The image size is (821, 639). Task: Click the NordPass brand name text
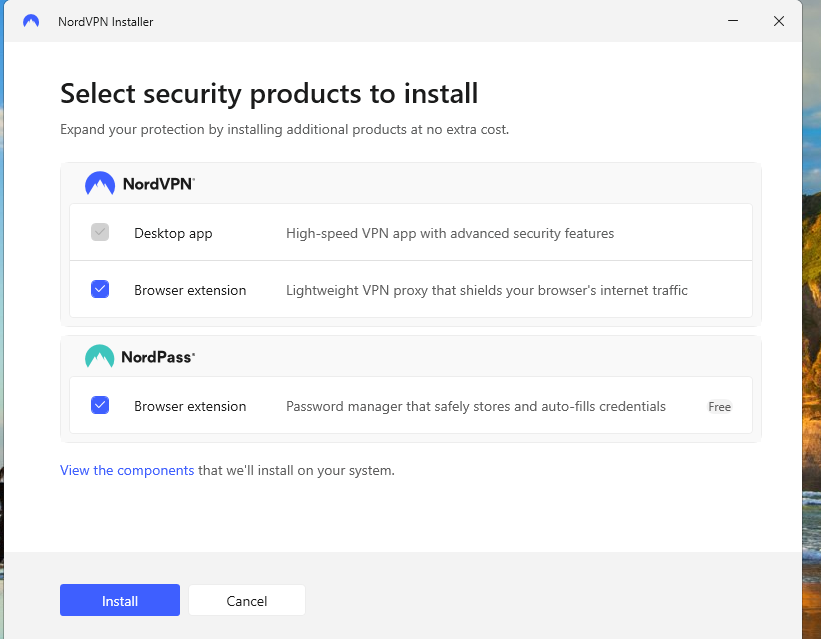[x=158, y=357]
